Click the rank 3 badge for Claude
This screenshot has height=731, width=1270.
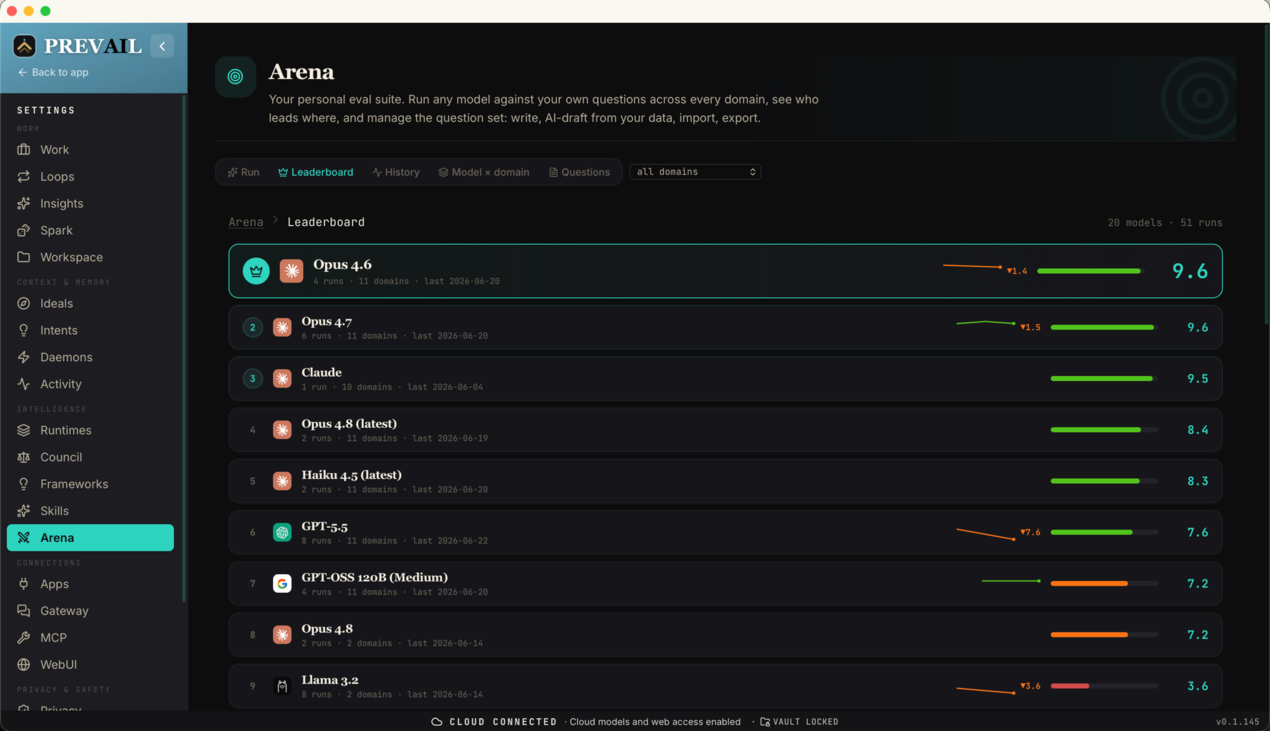253,378
